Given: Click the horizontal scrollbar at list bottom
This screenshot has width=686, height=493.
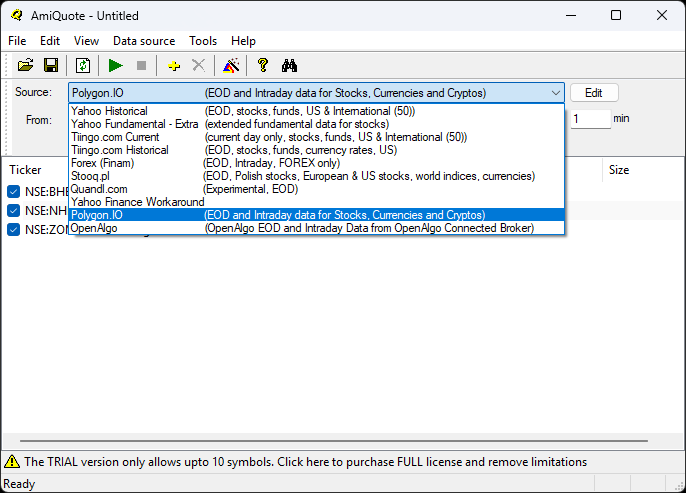Looking at the screenshot, I should pos(333,441).
